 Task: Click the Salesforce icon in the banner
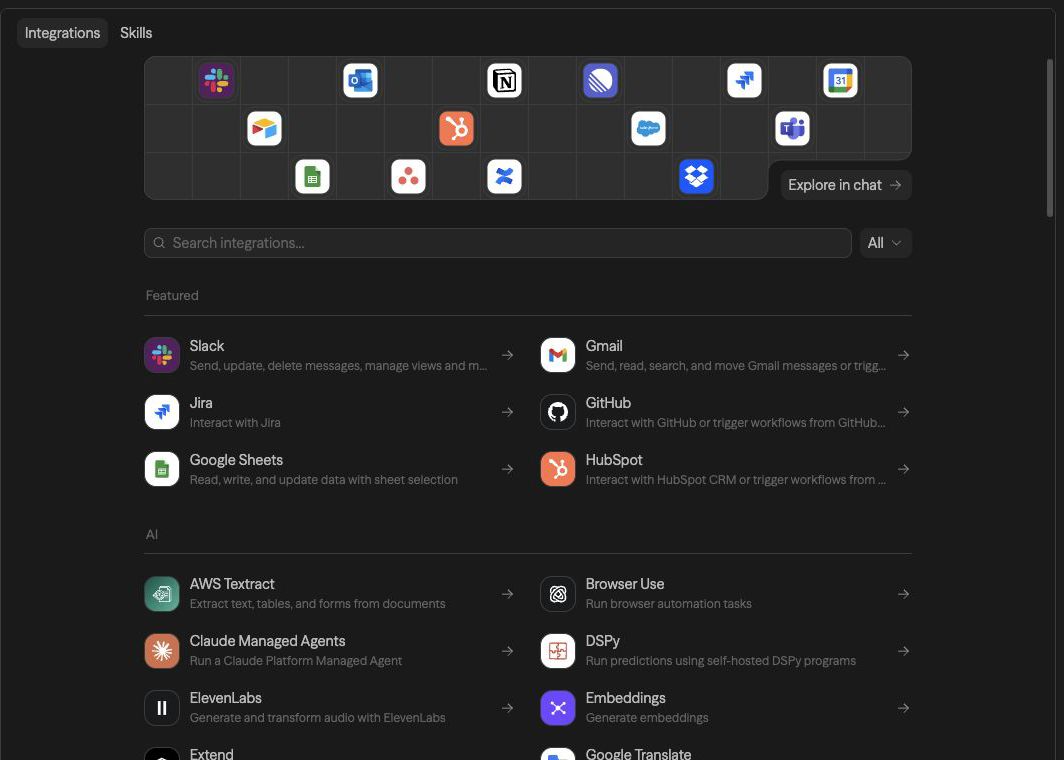click(648, 128)
